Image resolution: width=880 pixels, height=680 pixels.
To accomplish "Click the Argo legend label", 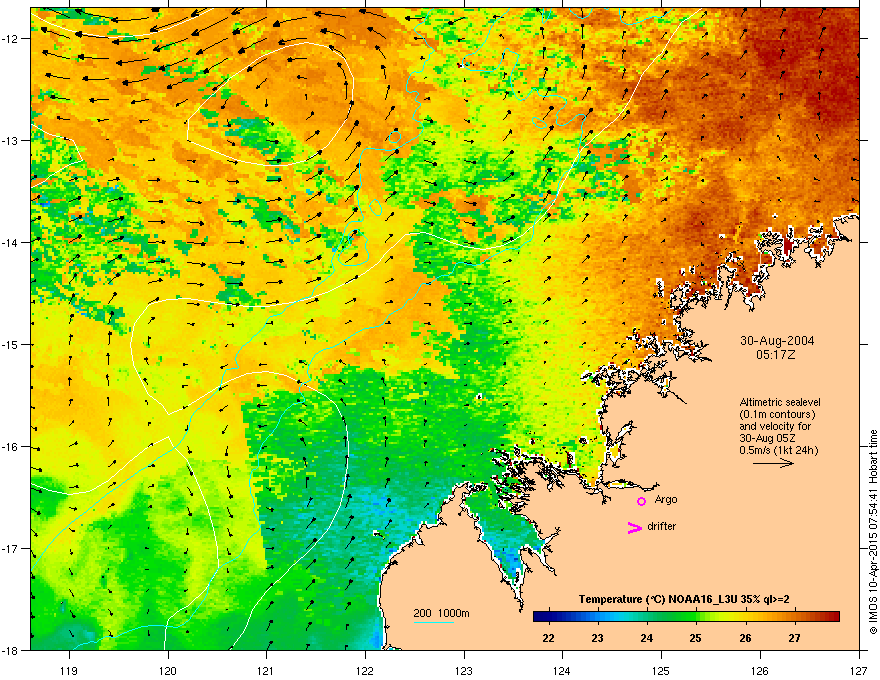I will [666, 500].
